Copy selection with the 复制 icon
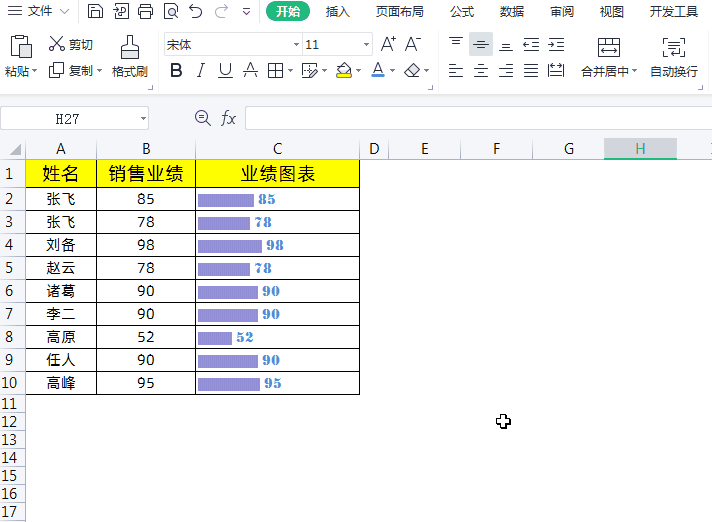This screenshot has height=522, width=712. pos(56,70)
